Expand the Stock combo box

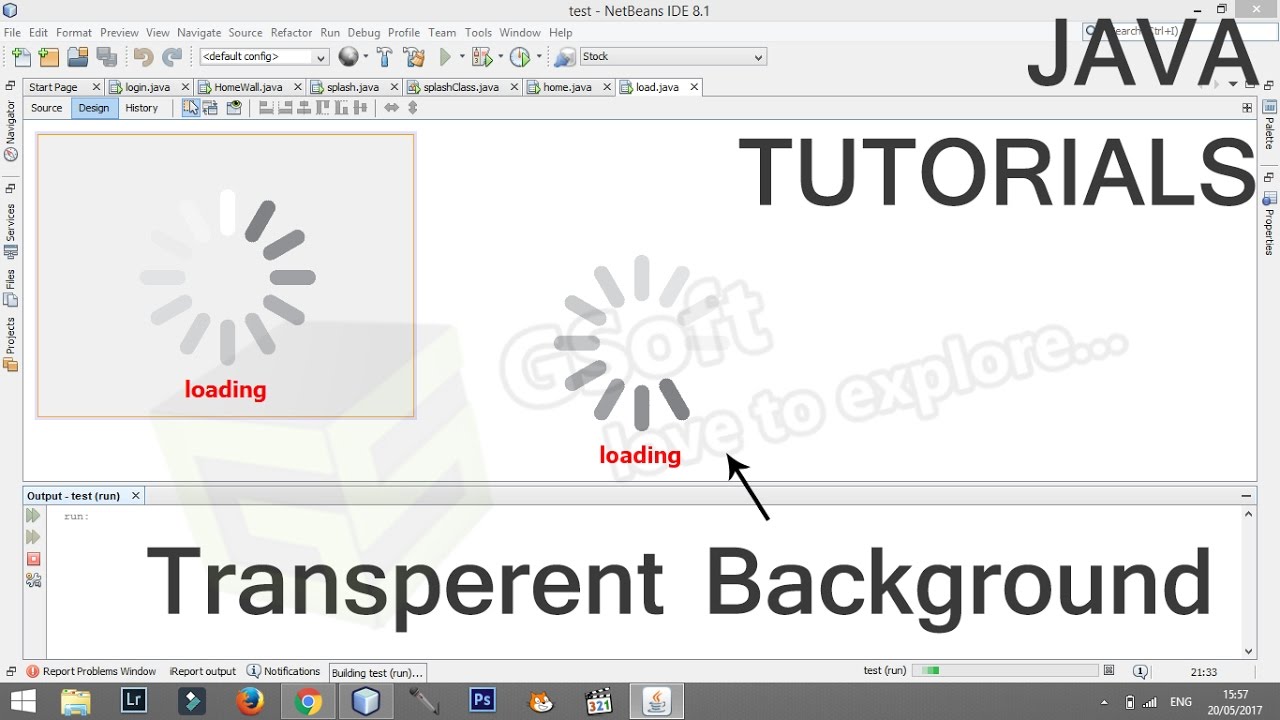click(x=759, y=57)
